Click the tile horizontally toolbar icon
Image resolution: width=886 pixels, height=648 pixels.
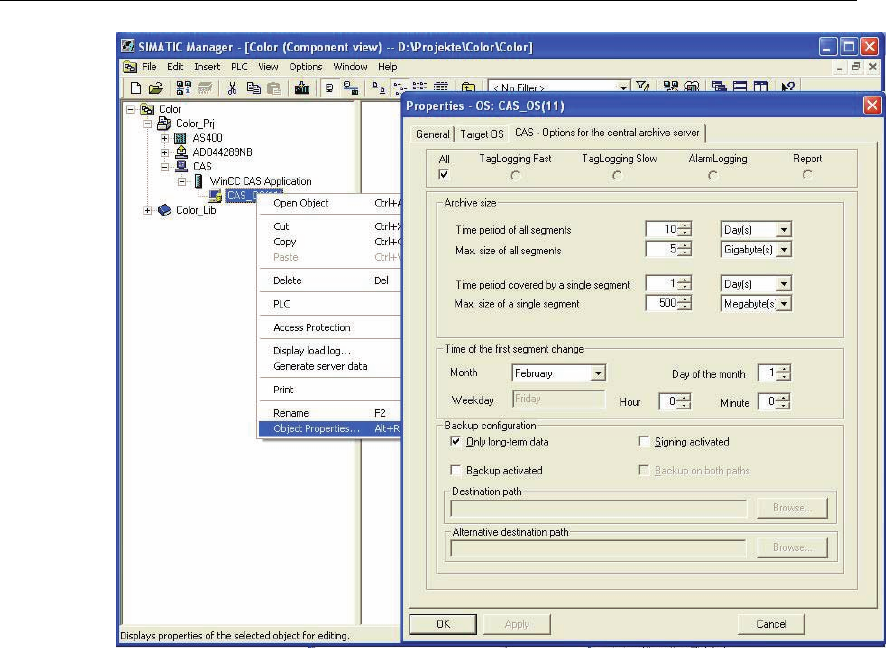(740, 86)
